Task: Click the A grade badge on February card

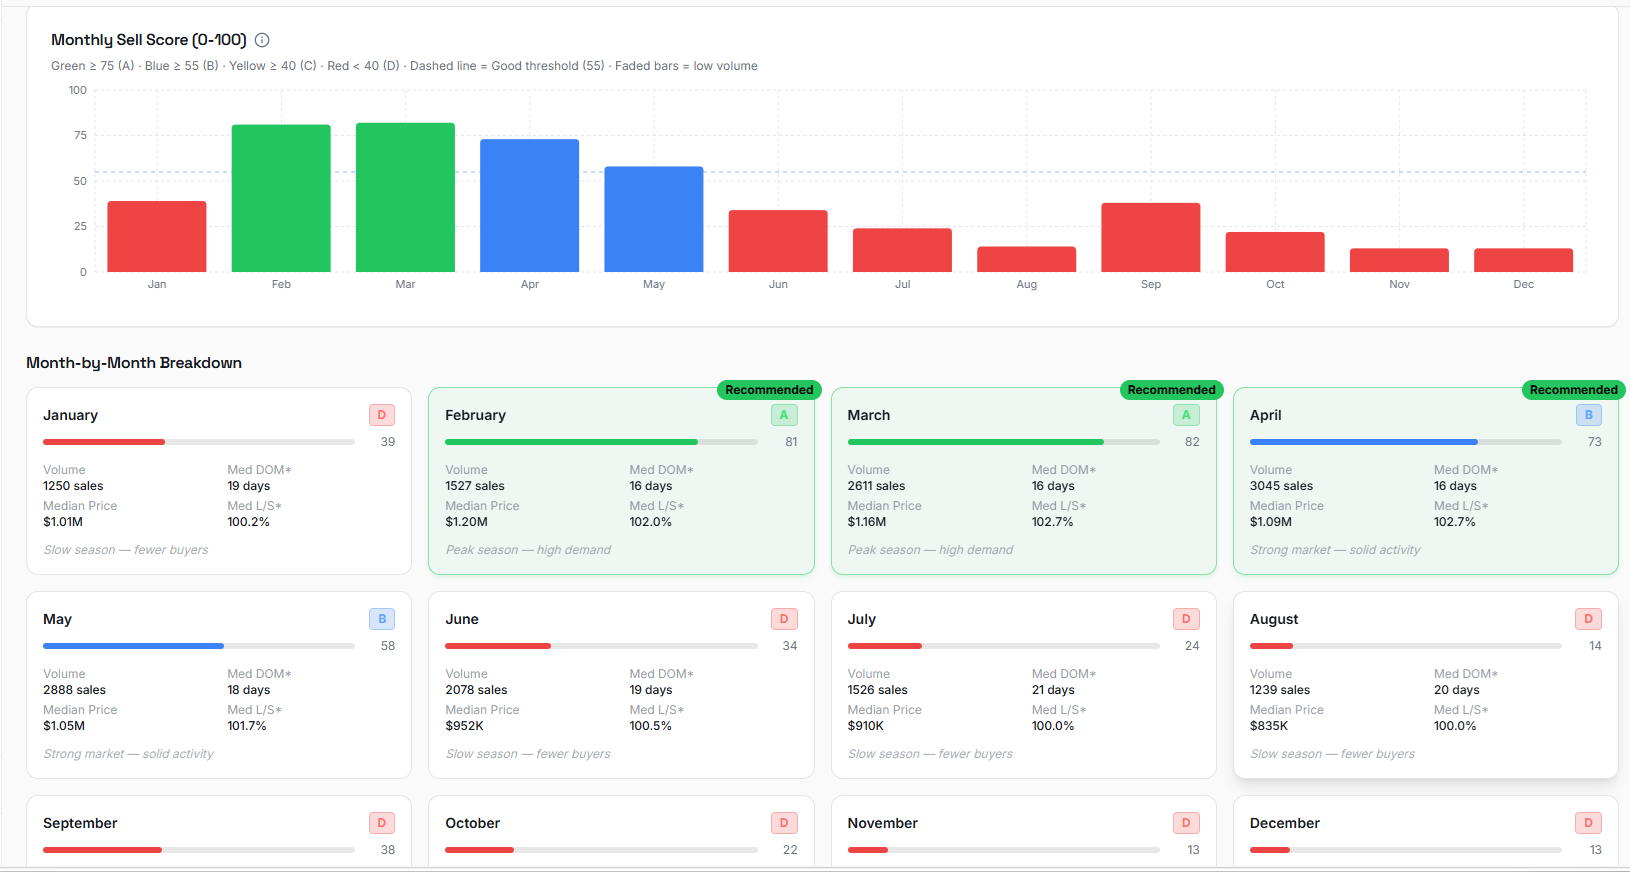Action: point(784,415)
